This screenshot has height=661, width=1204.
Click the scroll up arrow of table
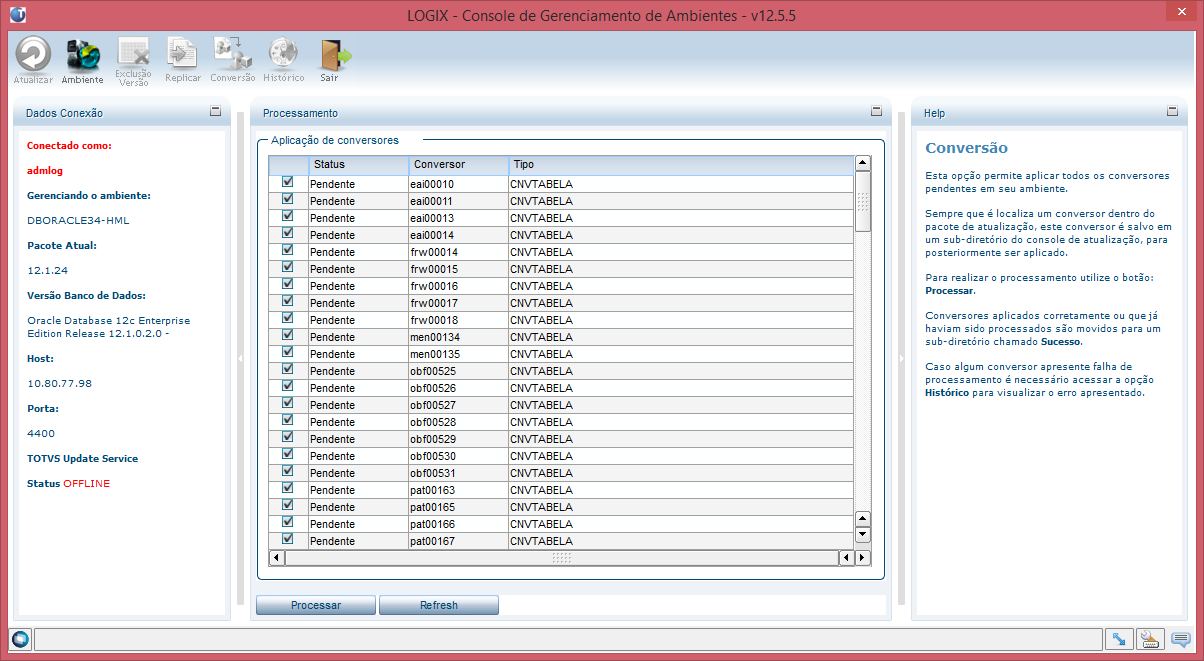863,163
